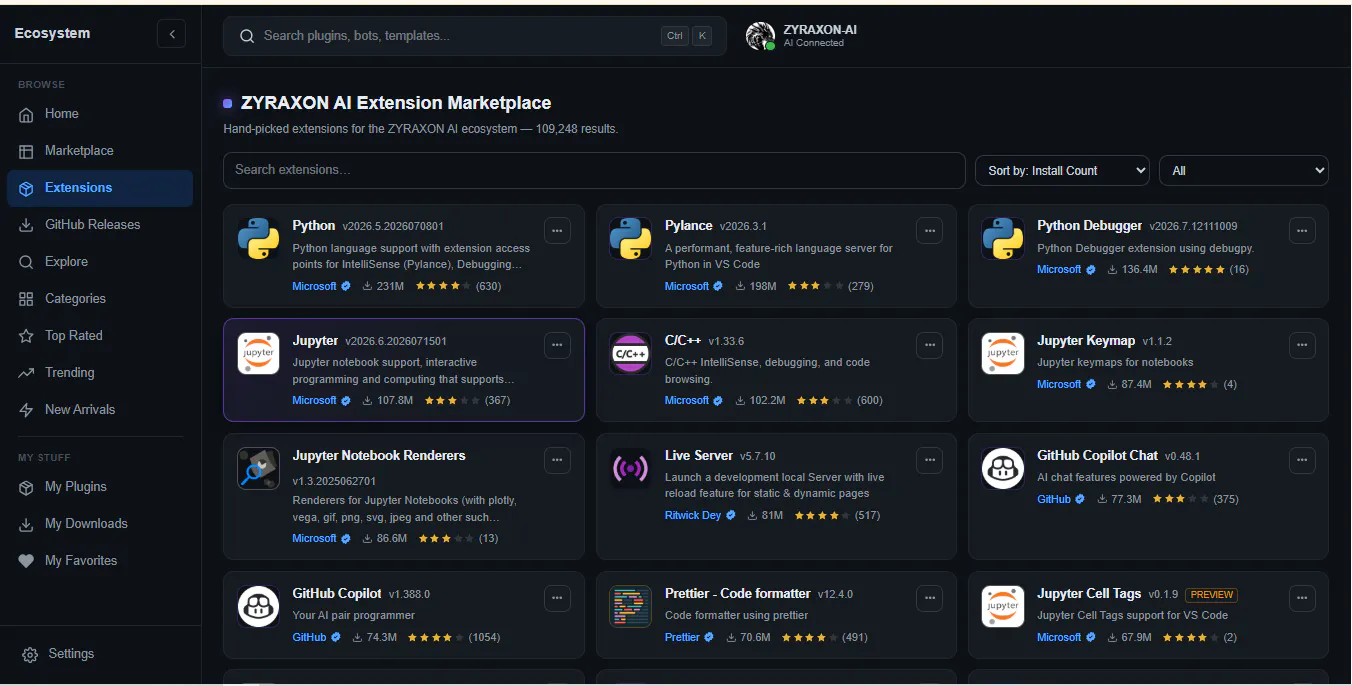The height and width of the screenshot is (686, 1352).
Task: Open My Downloads section
Action: [100, 524]
